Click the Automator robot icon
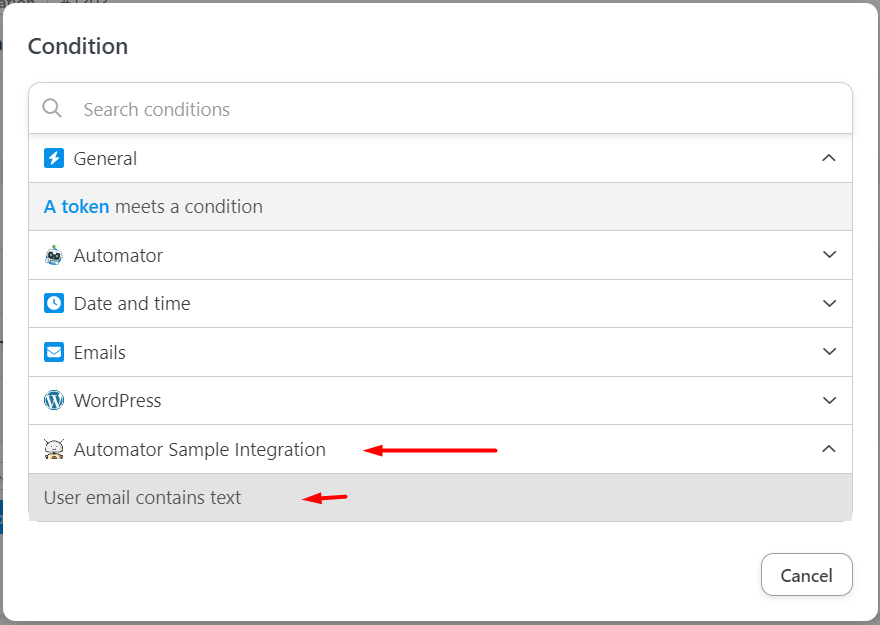 coord(54,255)
